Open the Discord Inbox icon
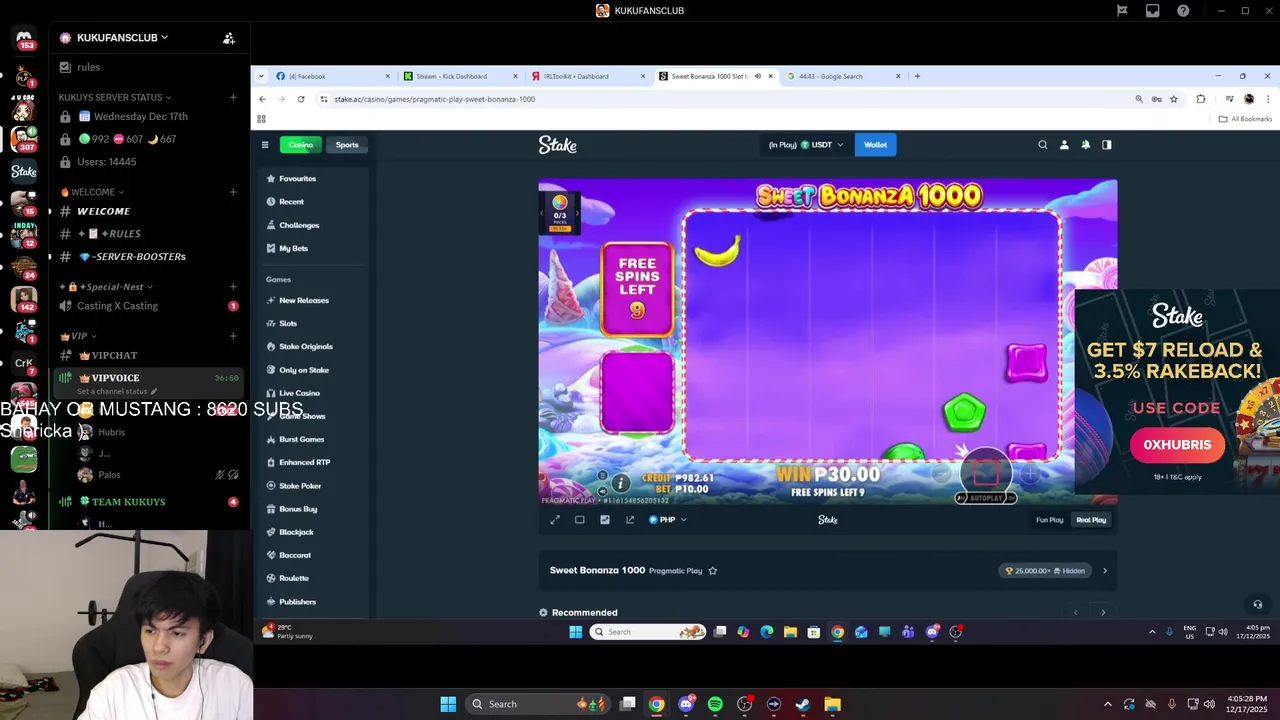Viewport: 1280px width, 720px height. (1153, 11)
